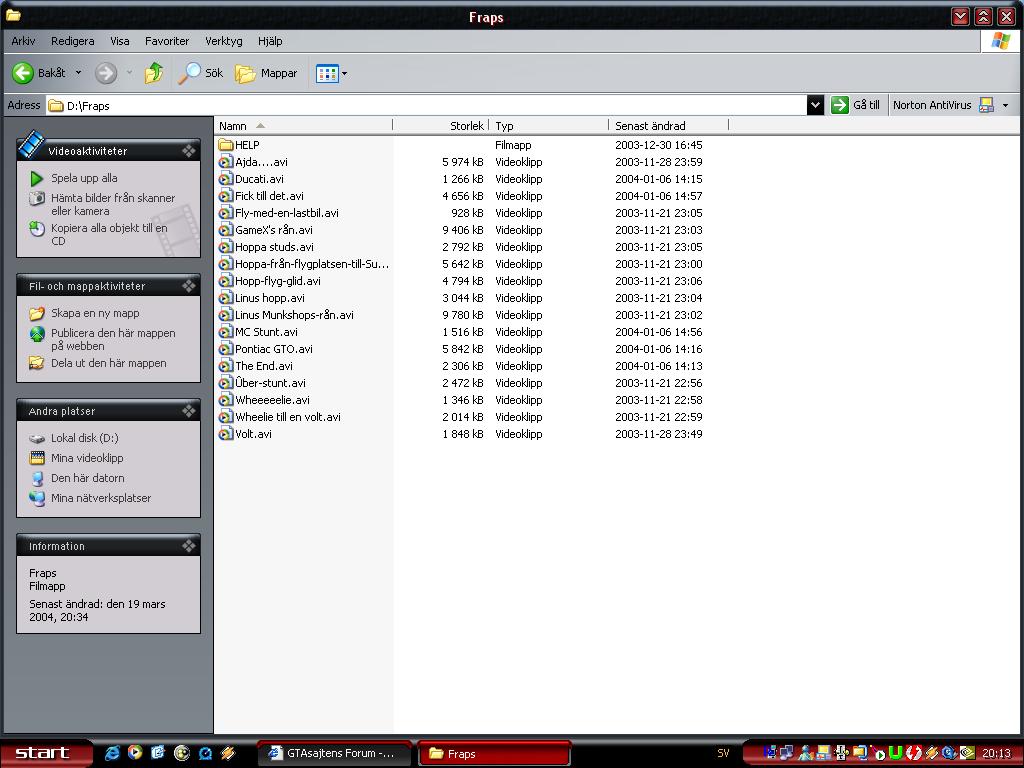
Task: Click the Bakåt back arrow icon
Action: tap(23, 73)
